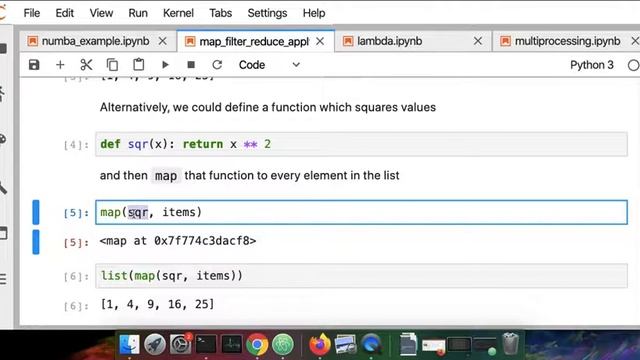The image size is (640, 360).
Task: Open the Code cell type dropdown
Action: pos(269,65)
